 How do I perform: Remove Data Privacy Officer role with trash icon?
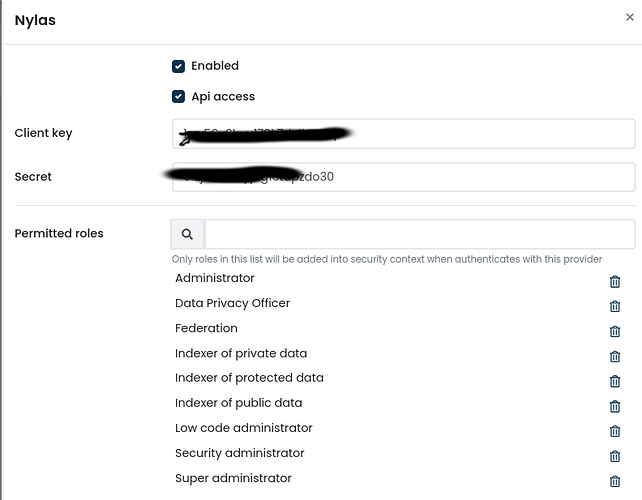pyautogui.click(x=615, y=306)
